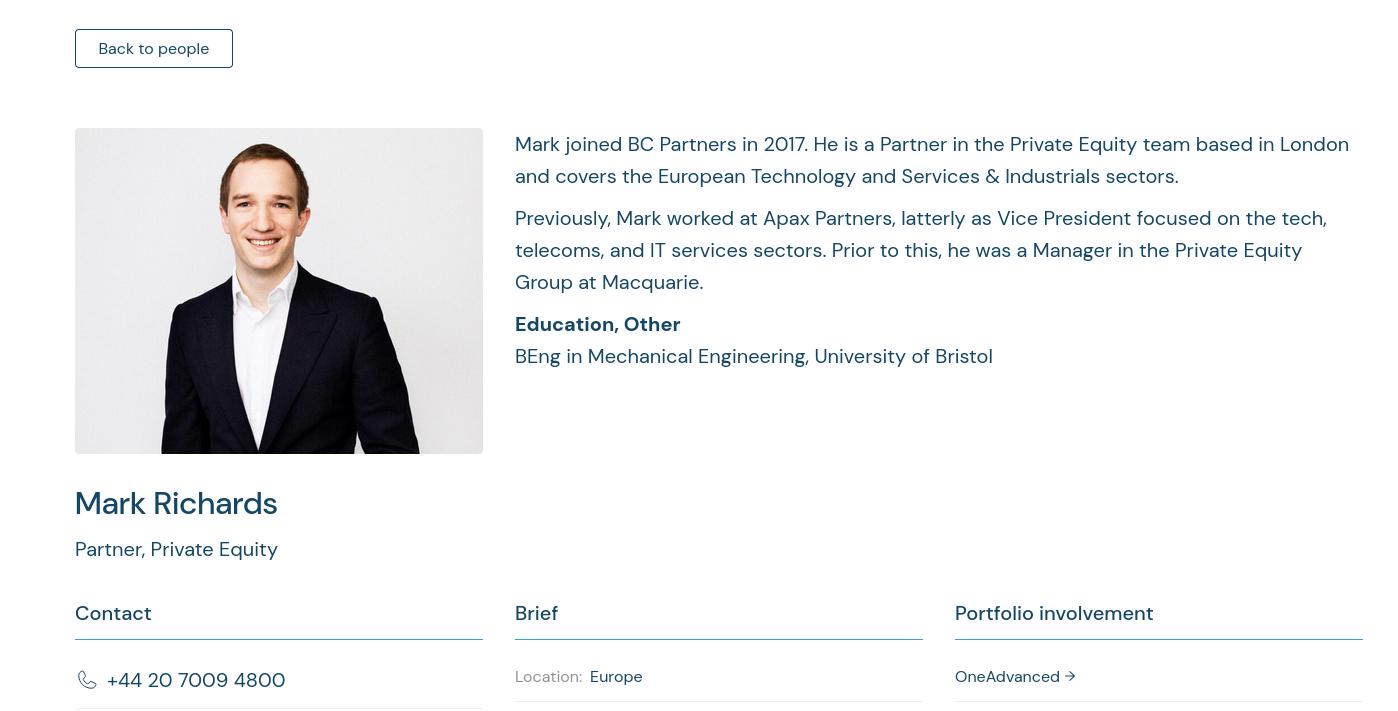Click the Mark Richards name heading
This screenshot has width=1398, height=711.
[176, 504]
